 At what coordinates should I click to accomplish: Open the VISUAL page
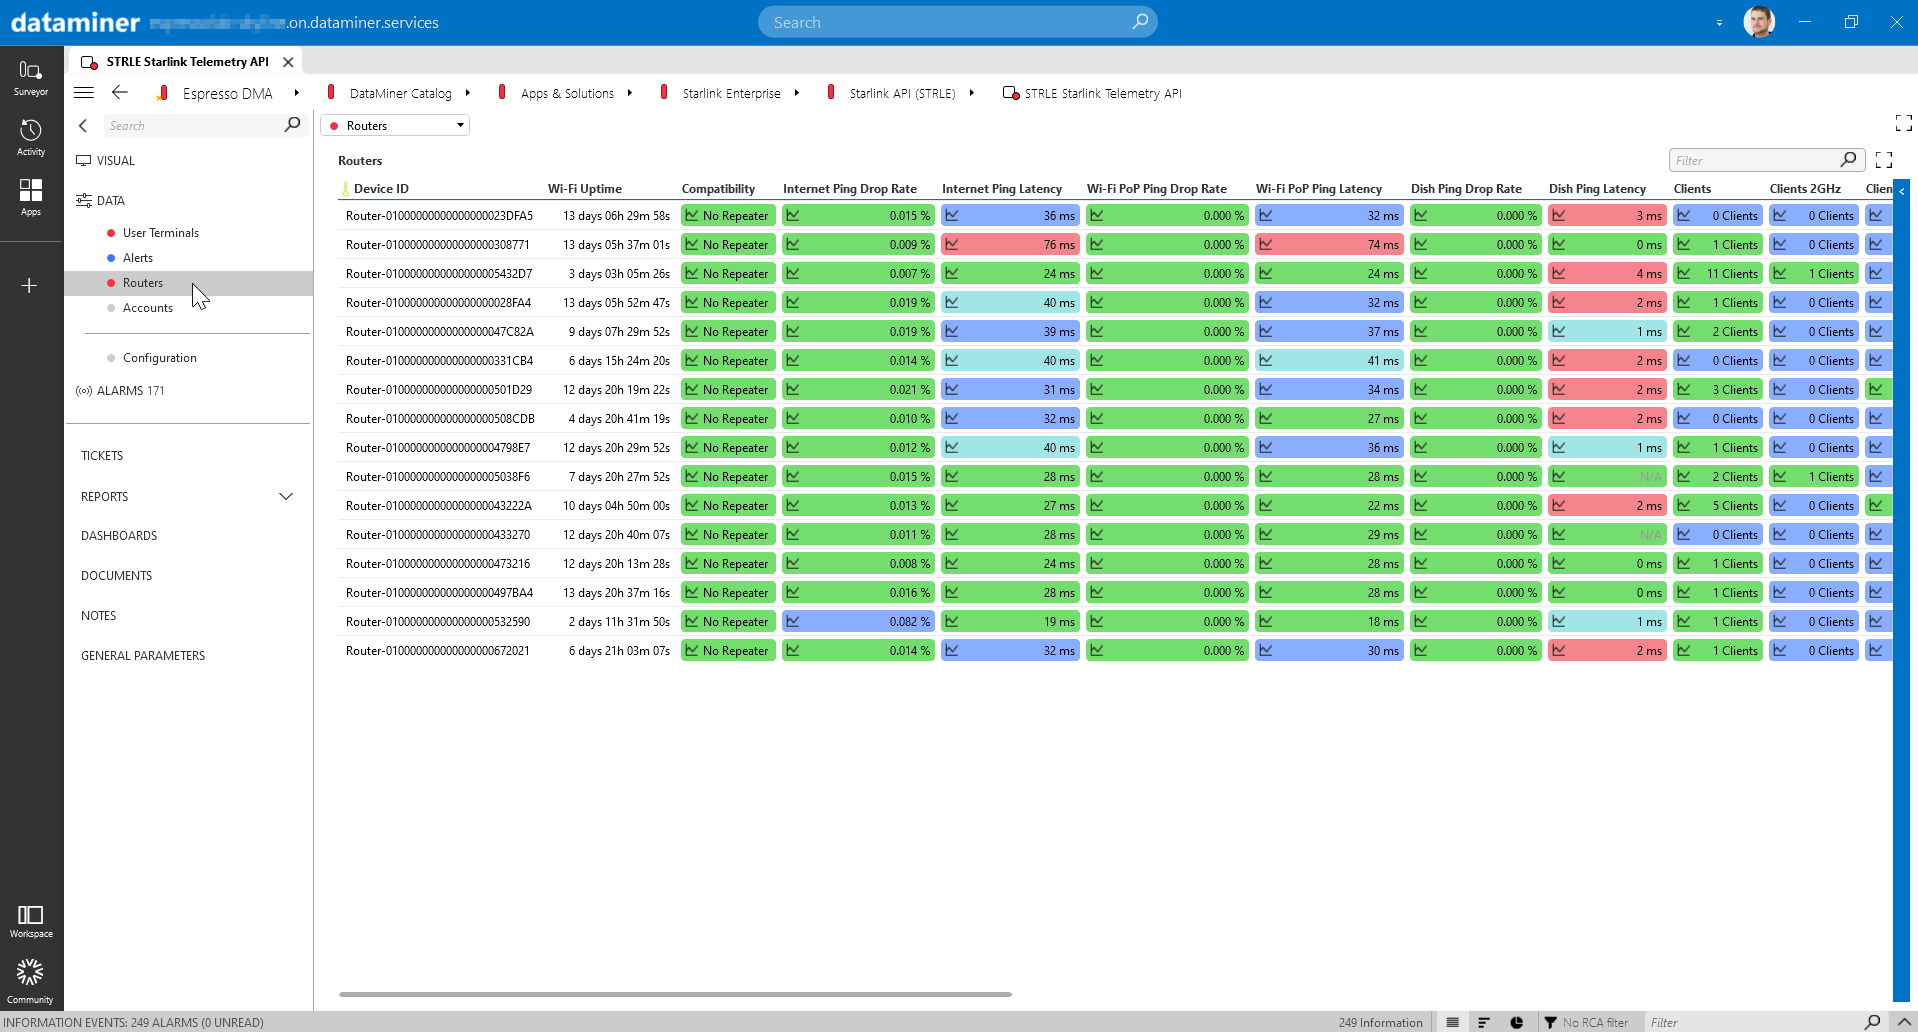tap(116, 161)
